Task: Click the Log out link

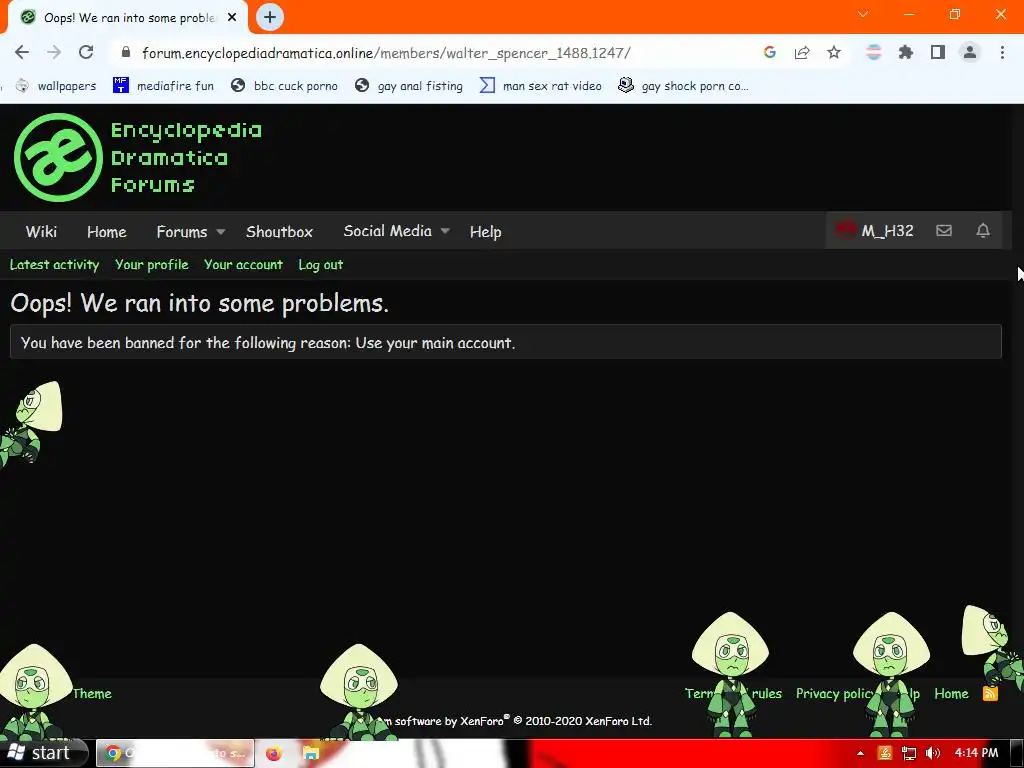Action: pyautogui.click(x=320, y=264)
